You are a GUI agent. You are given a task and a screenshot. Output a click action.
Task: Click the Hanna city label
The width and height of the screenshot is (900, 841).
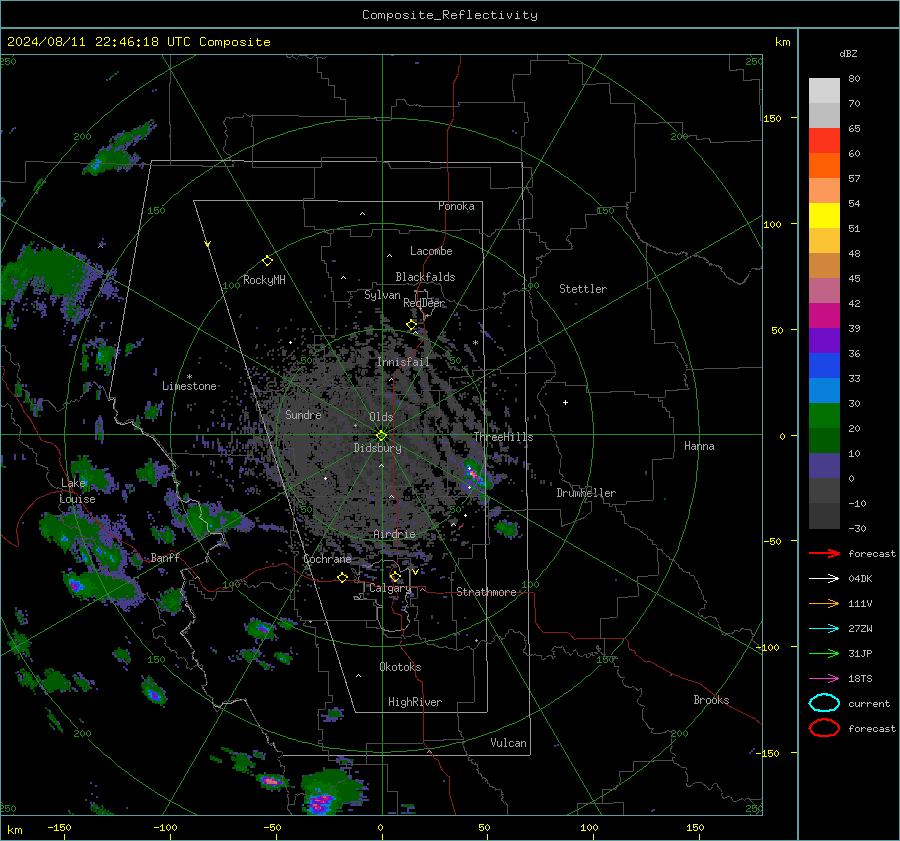699,446
